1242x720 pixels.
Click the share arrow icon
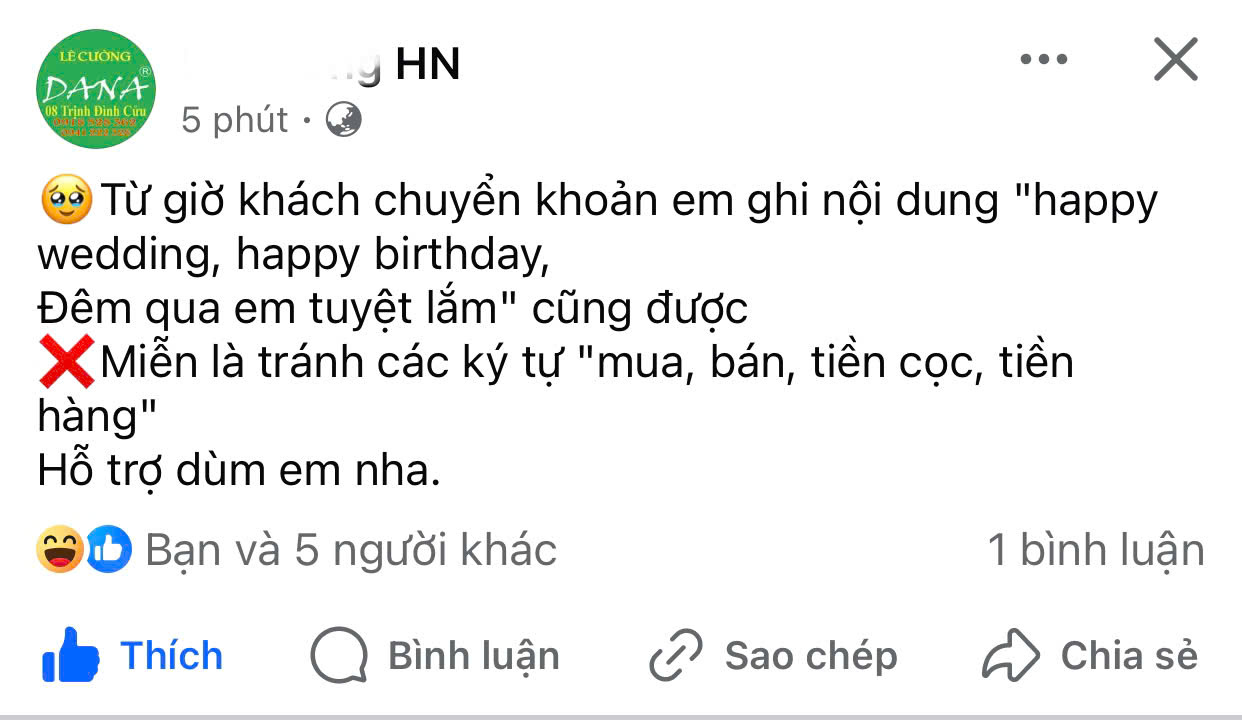1012,656
